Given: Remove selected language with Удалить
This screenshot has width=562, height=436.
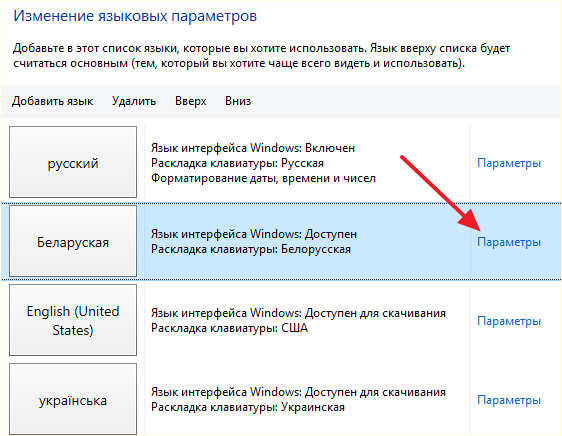Looking at the screenshot, I should point(134,101).
